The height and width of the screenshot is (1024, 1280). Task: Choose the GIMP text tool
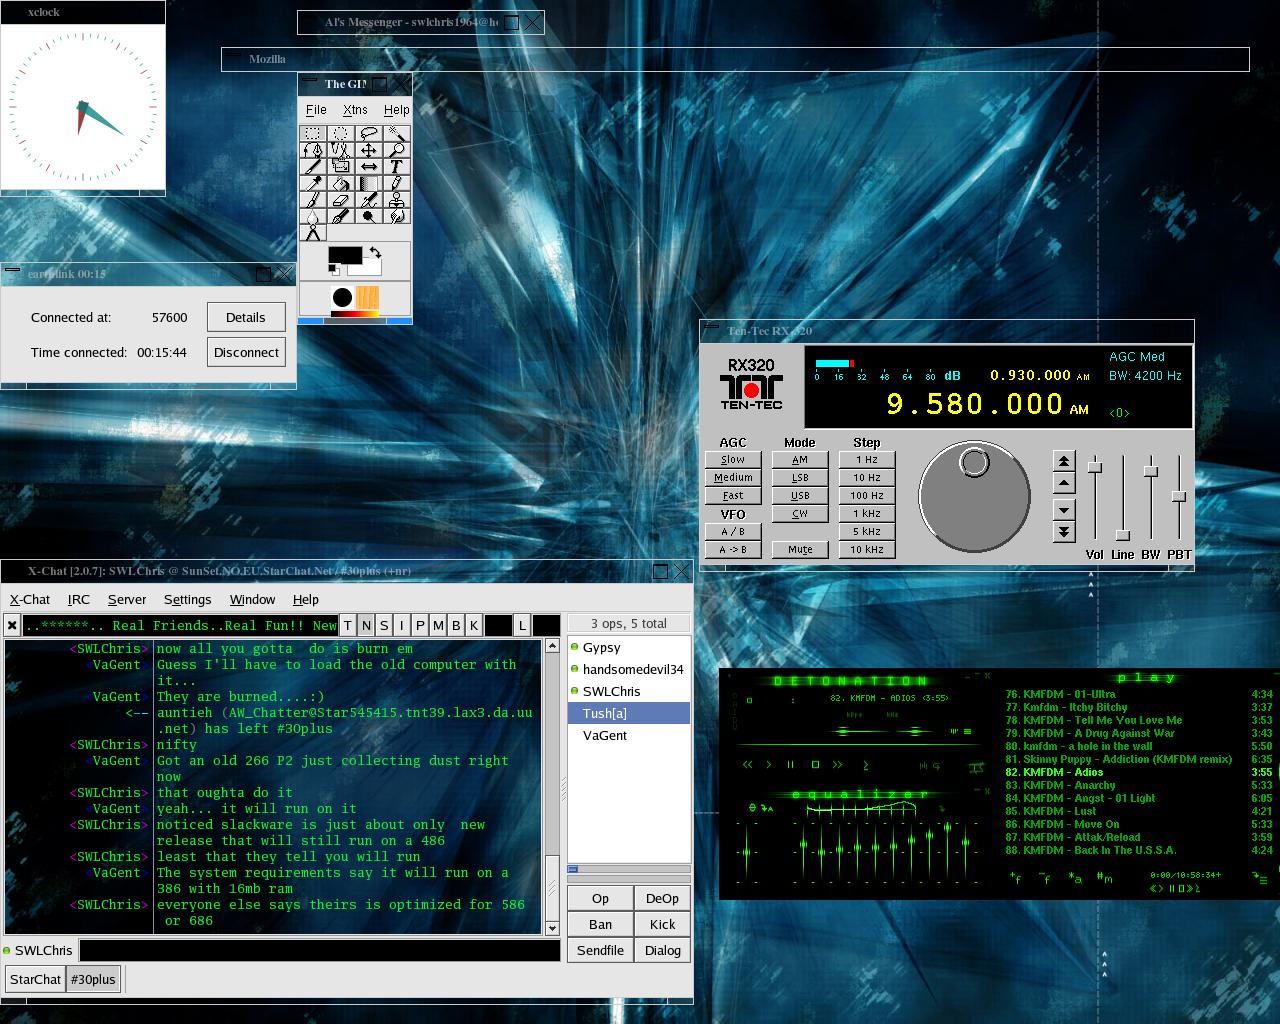tap(397, 166)
